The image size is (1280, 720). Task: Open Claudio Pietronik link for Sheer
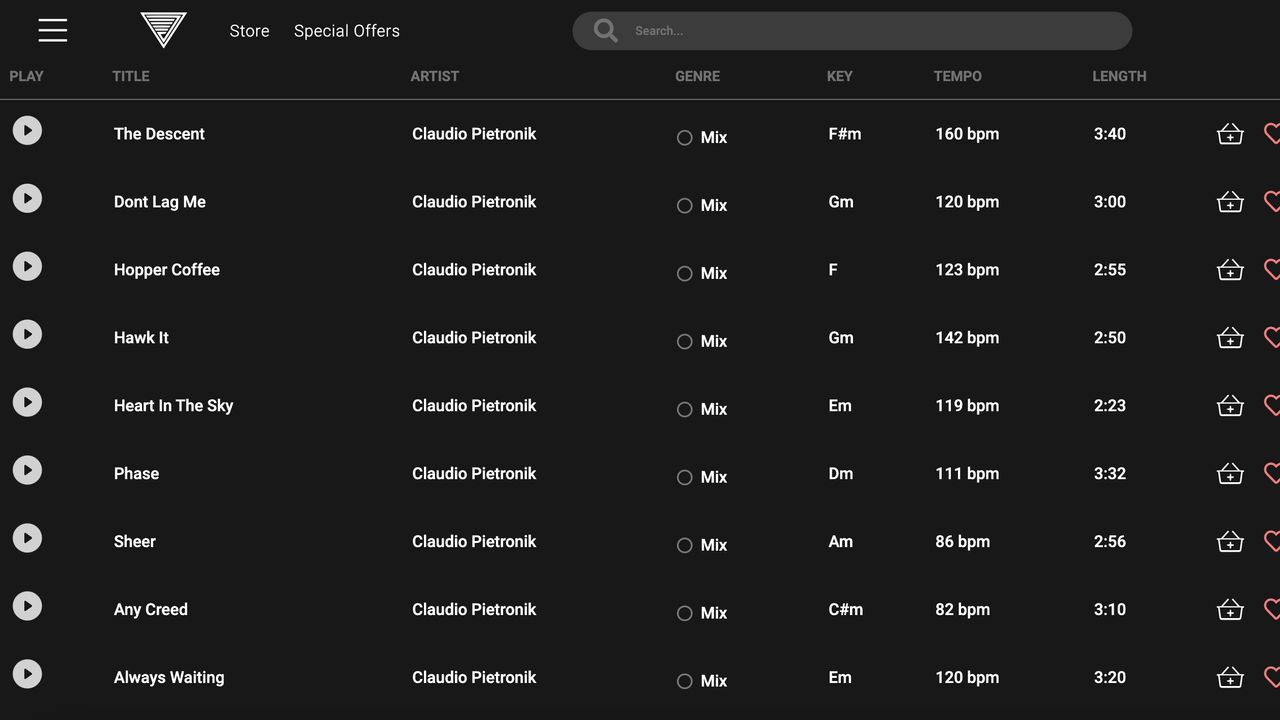474,541
